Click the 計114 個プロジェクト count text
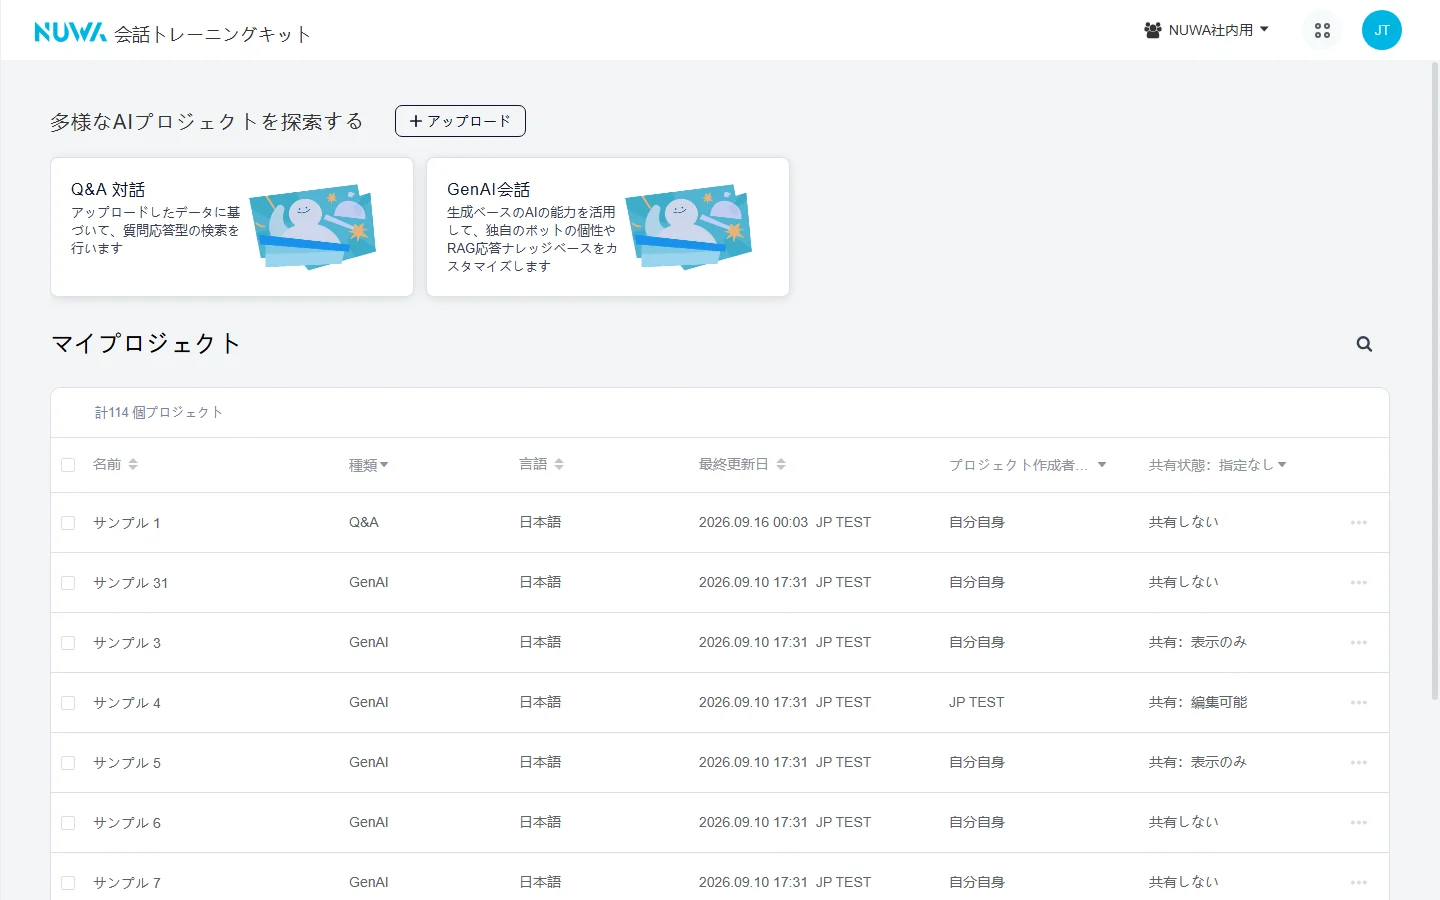1440x900 pixels. (159, 412)
